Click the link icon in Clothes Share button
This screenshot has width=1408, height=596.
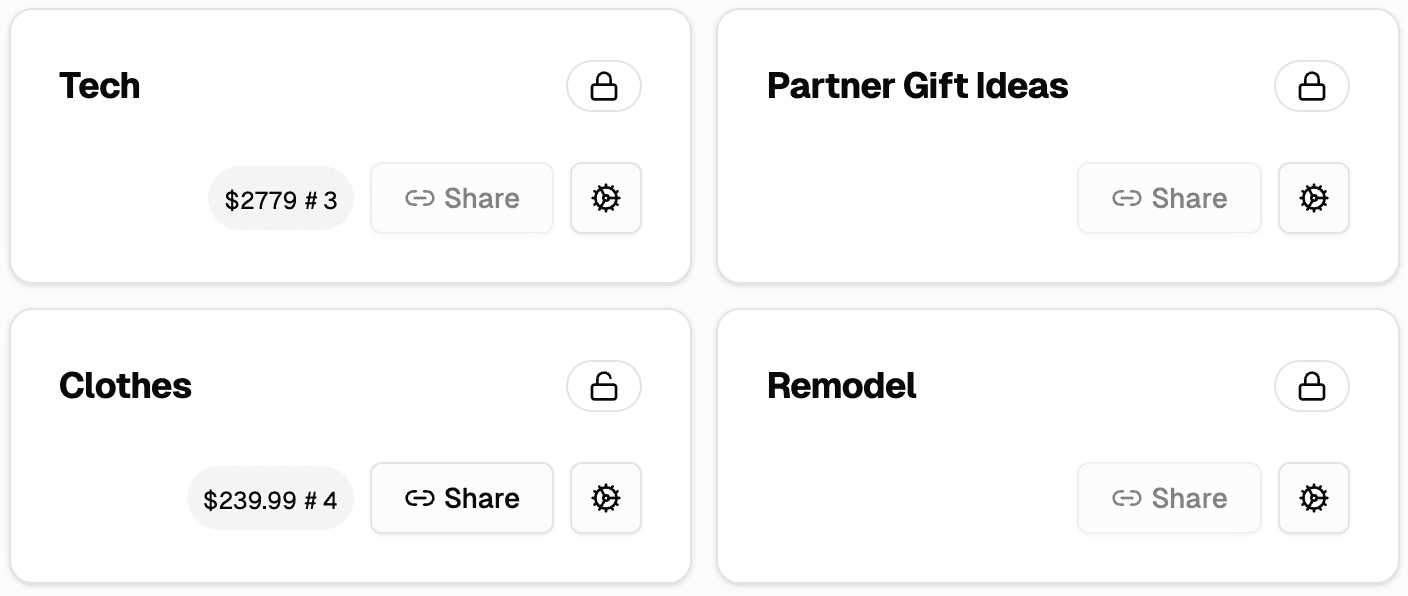[420, 498]
